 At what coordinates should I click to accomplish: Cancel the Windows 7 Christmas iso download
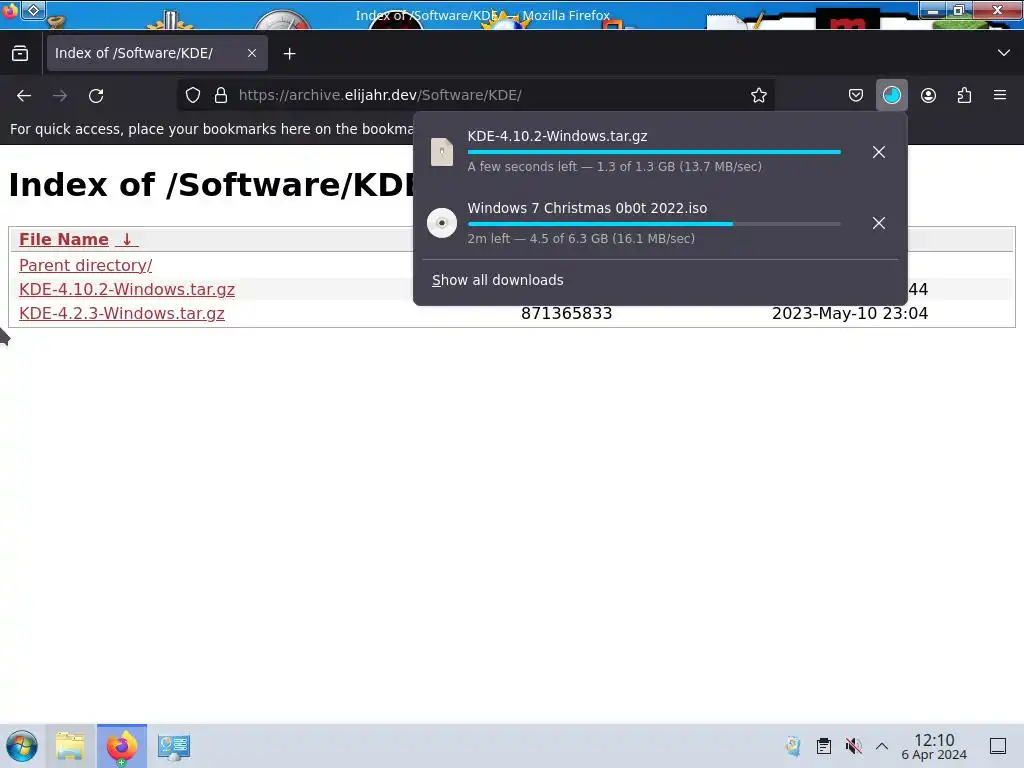pos(878,223)
